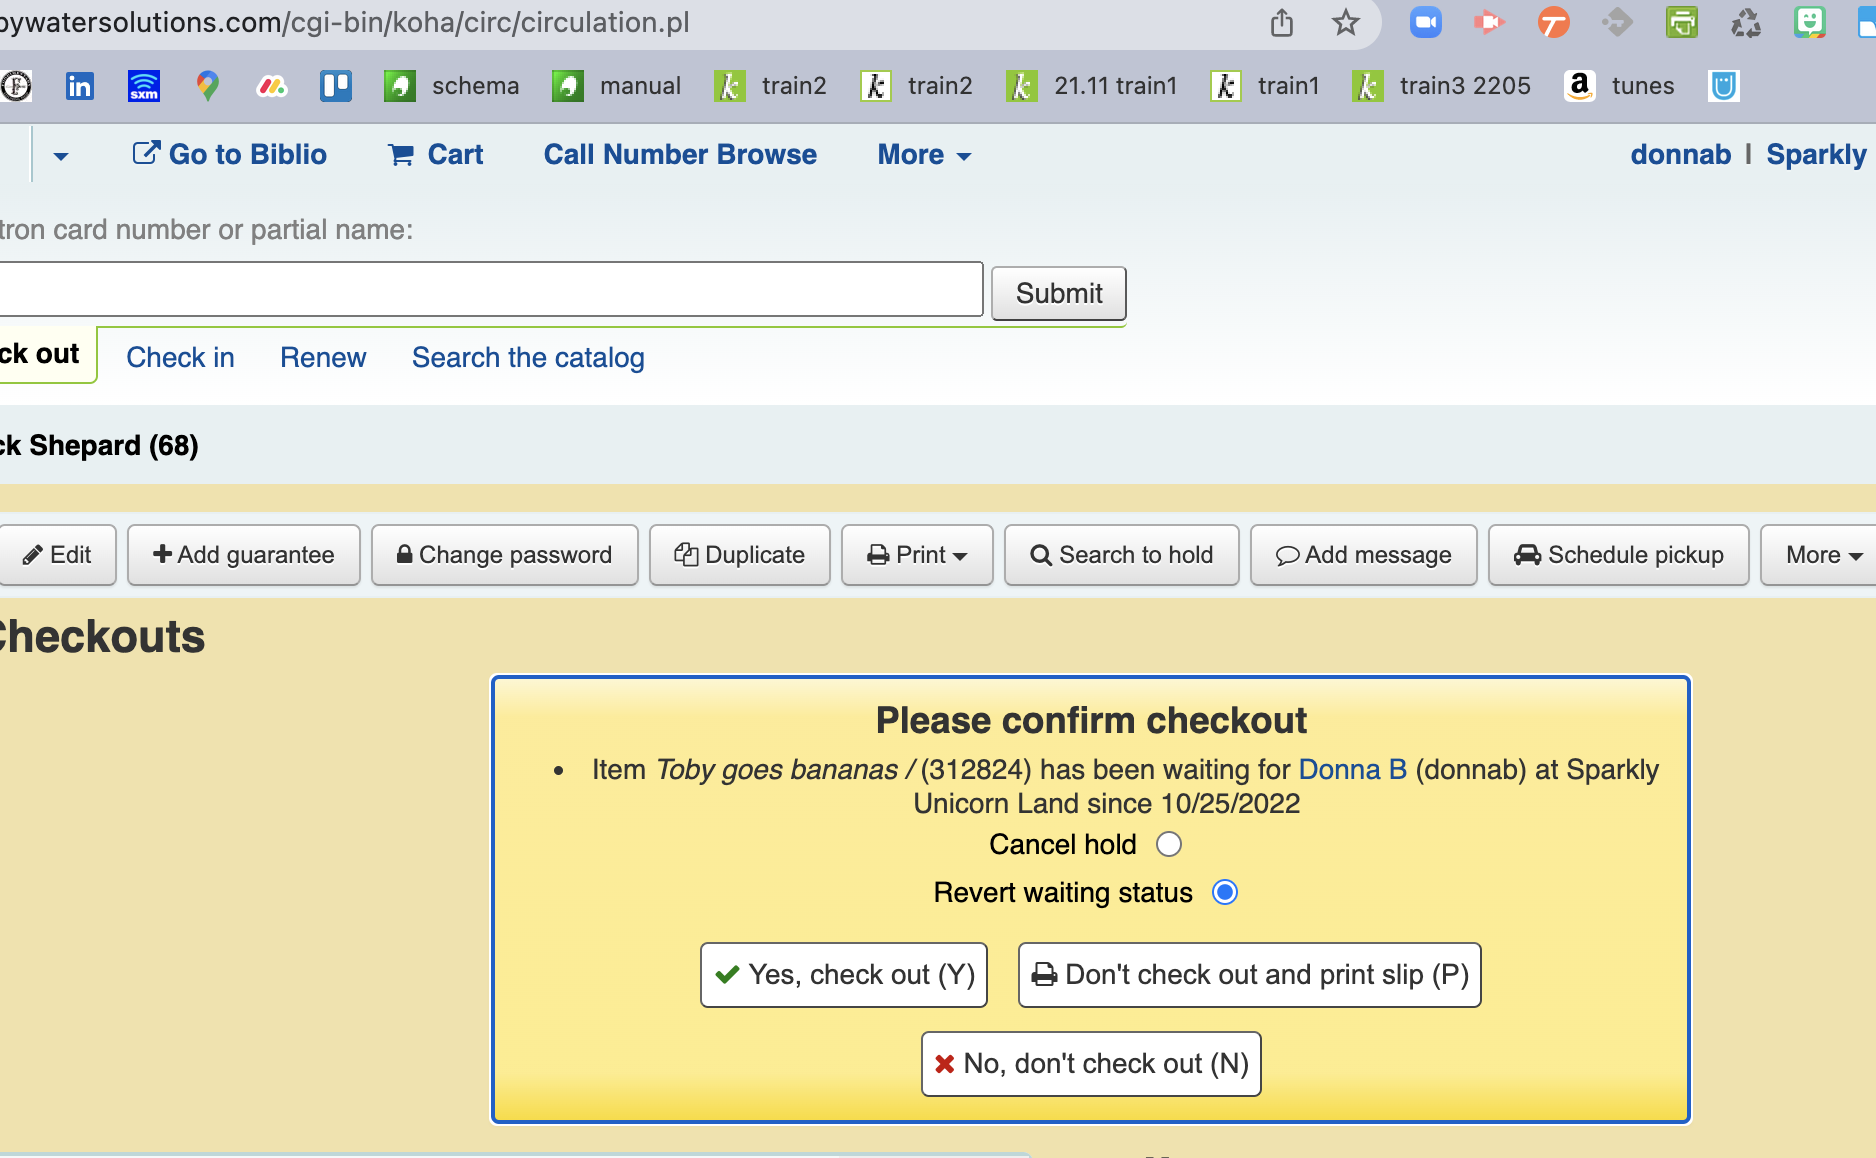The image size is (1876, 1158).
Task: Open the Amazon tunes bookmark
Action: [1619, 86]
